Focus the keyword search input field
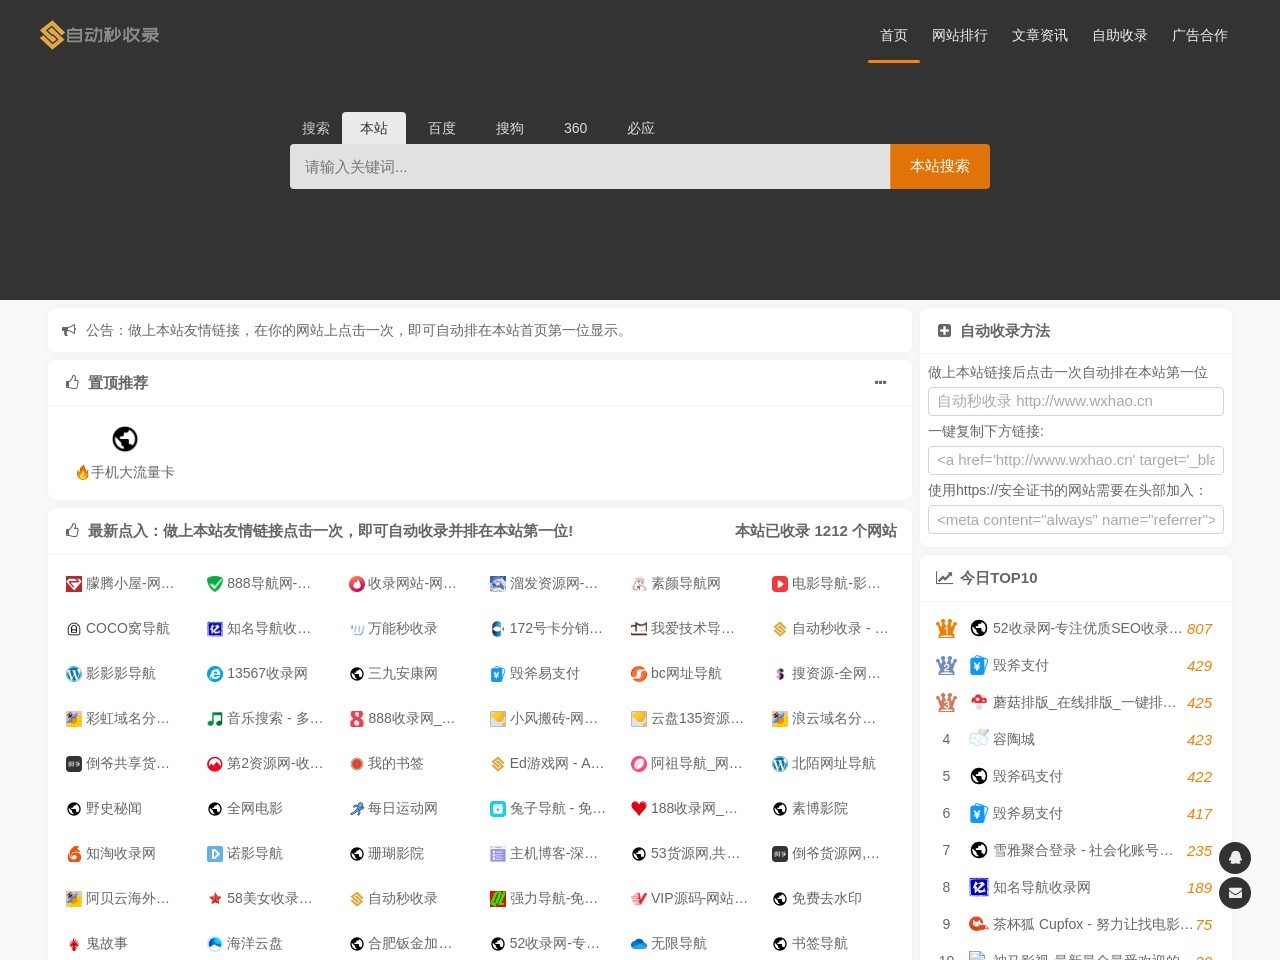 pyautogui.click(x=590, y=167)
